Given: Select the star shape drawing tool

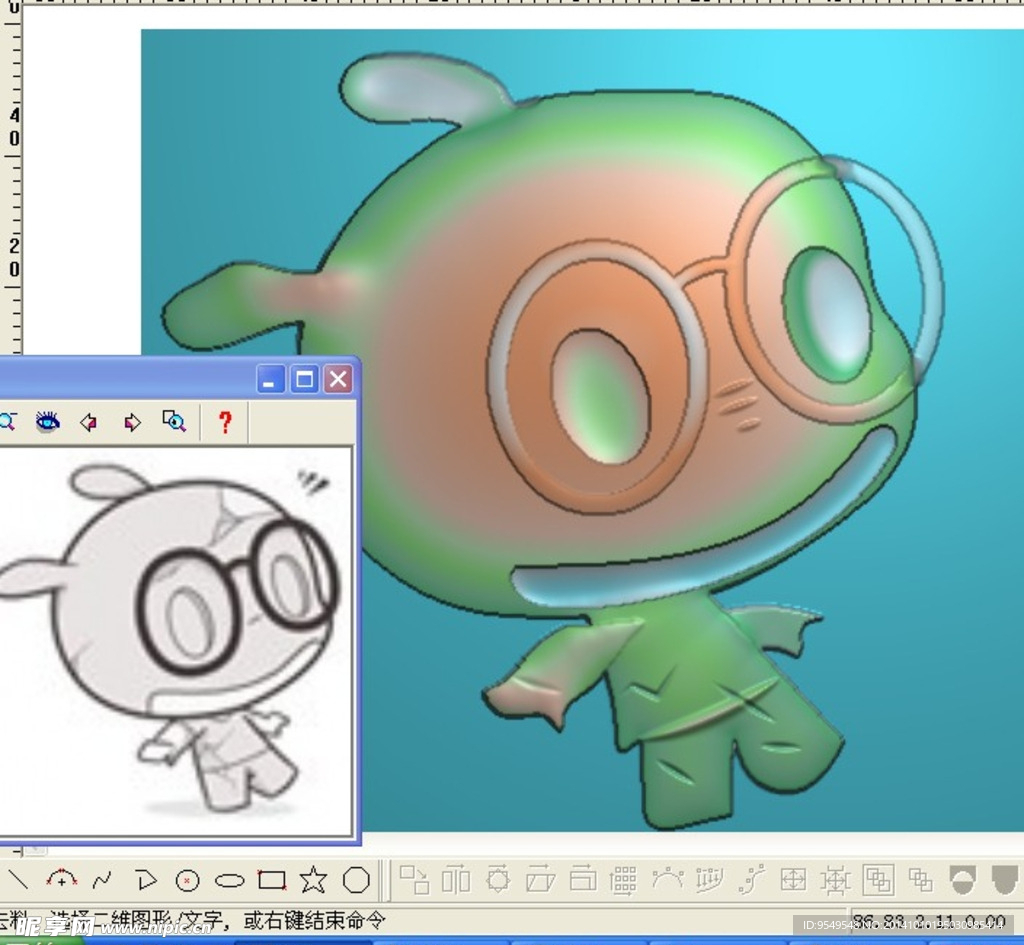Looking at the screenshot, I should coord(313,880).
